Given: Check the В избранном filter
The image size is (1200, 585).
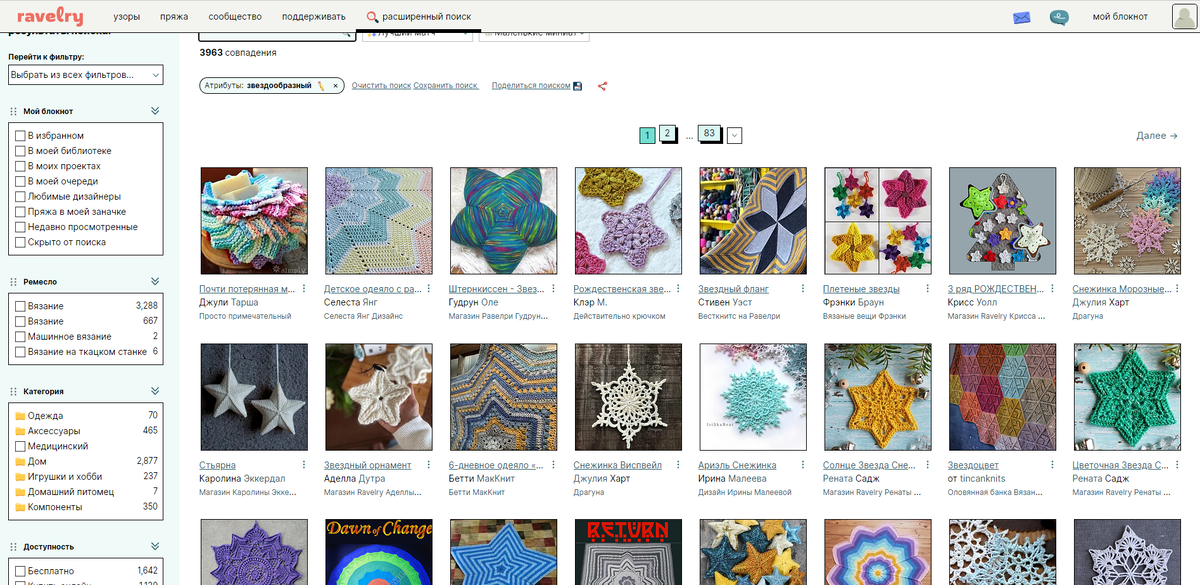Looking at the screenshot, I should pos(20,136).
